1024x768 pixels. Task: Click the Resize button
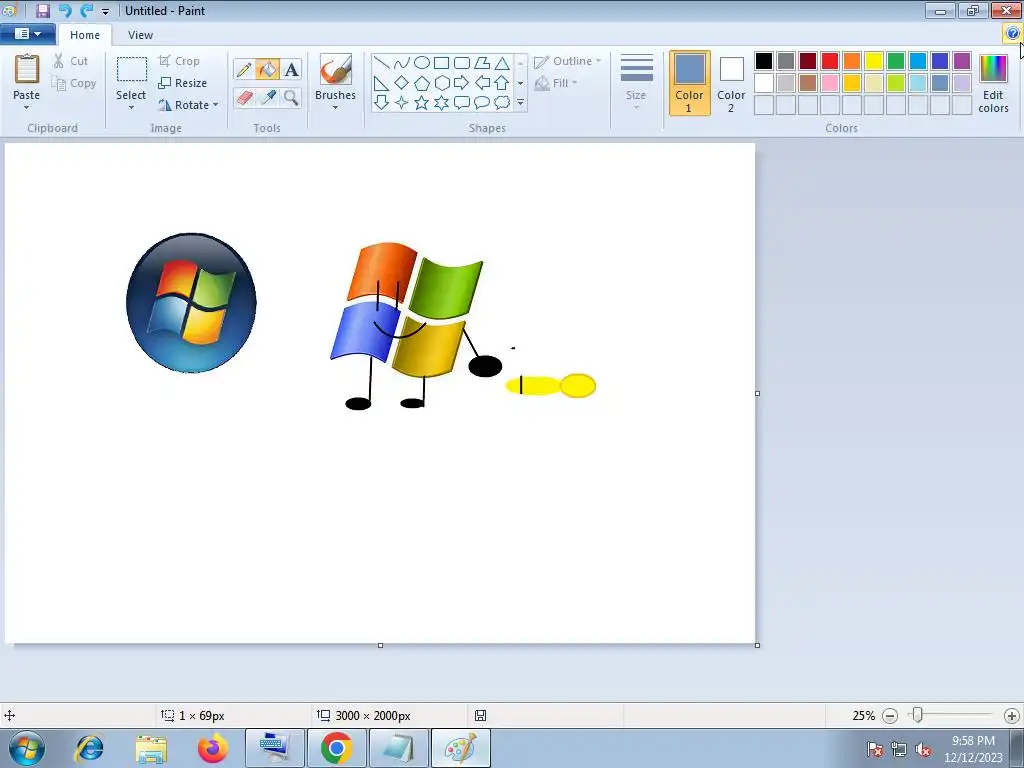tap(183, 83)
